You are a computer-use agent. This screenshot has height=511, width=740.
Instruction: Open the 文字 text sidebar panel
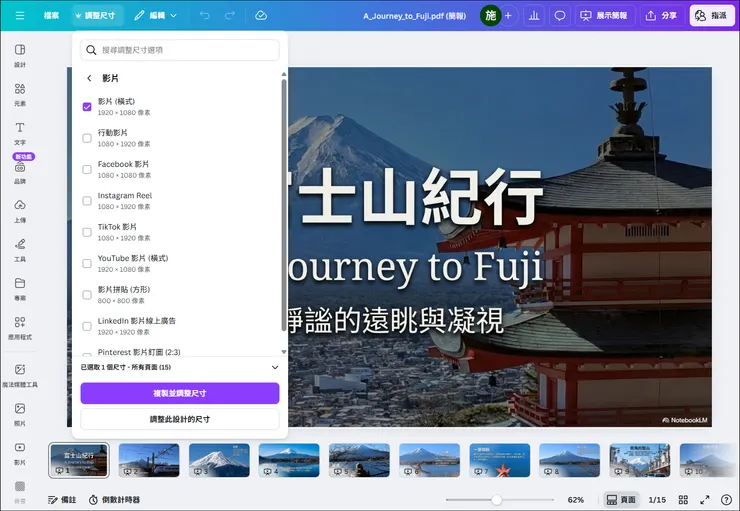pos(20,133)
